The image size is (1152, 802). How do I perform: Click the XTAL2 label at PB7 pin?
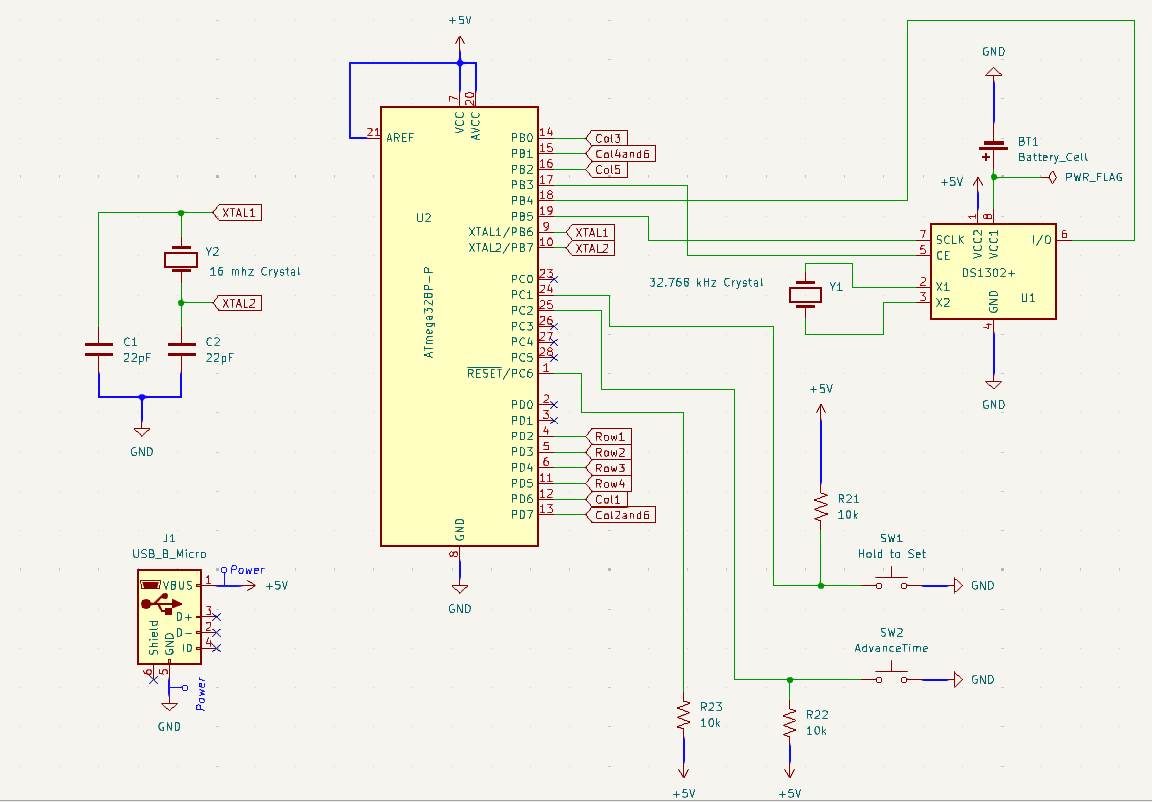[x=591, y=248]
